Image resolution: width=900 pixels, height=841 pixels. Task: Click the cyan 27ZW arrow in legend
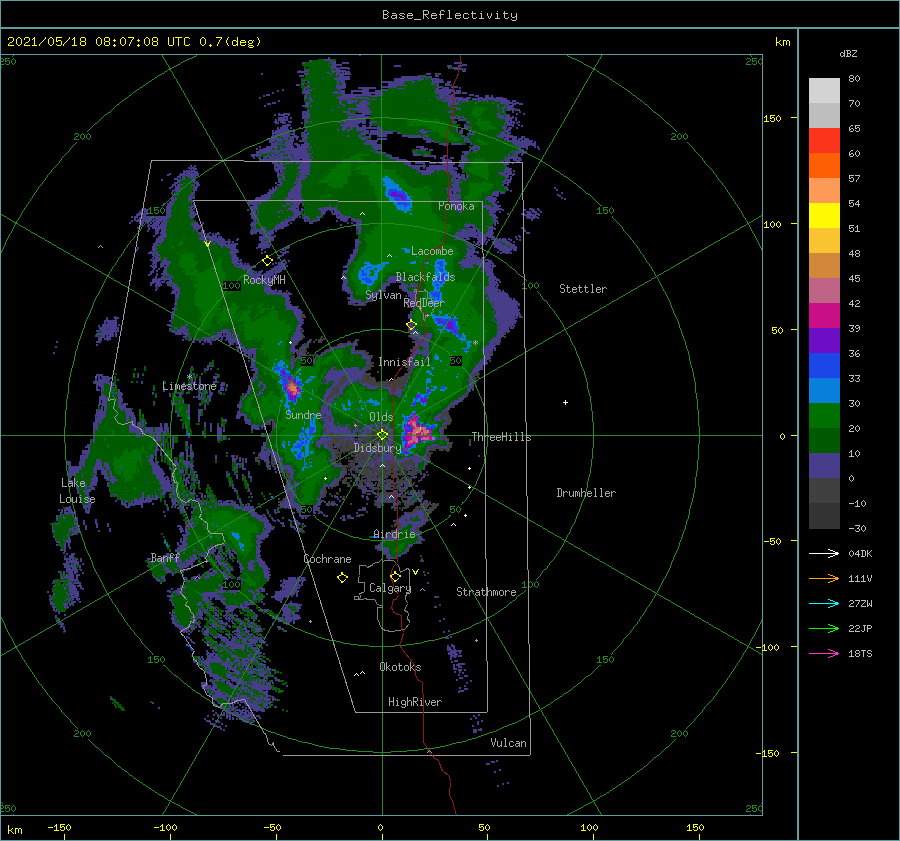pos(824,603)
